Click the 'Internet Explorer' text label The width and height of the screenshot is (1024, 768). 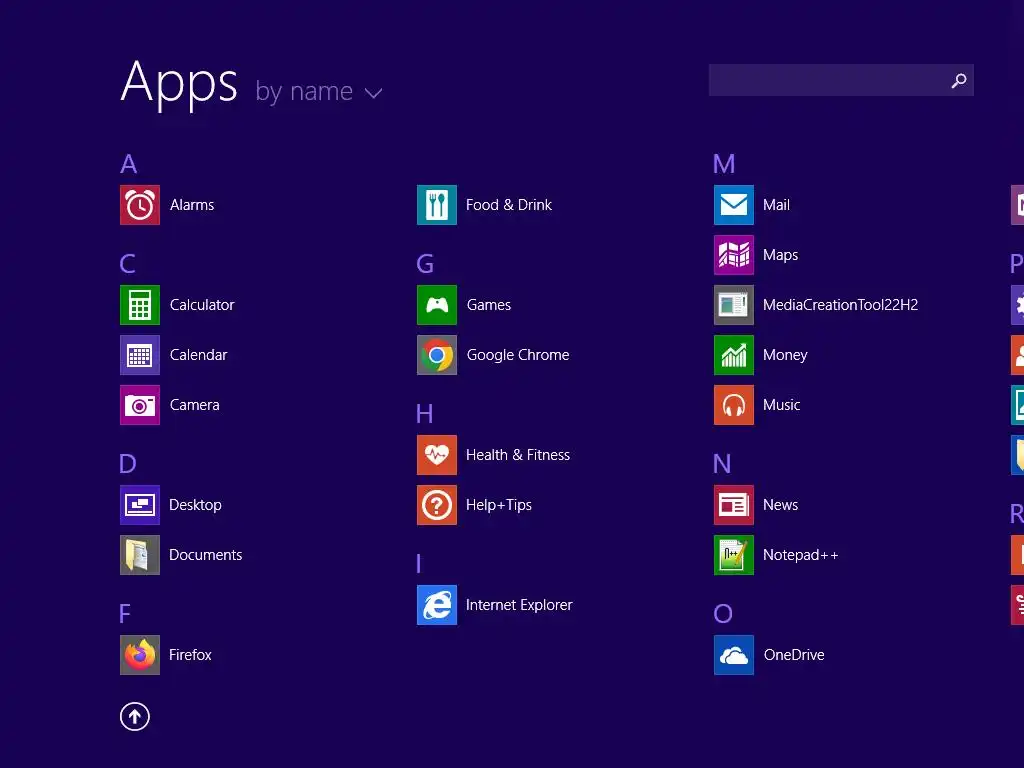(519, 605)
